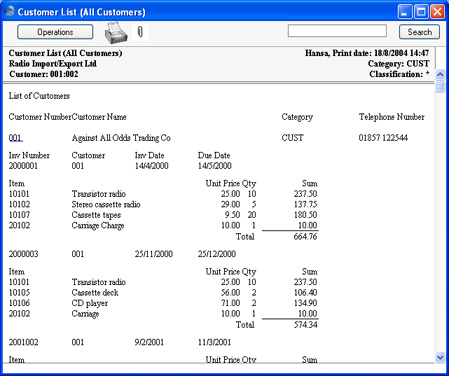Screen dimensions: 449x376
Task: Click invoice number 2000001
Action: (23, 166)
